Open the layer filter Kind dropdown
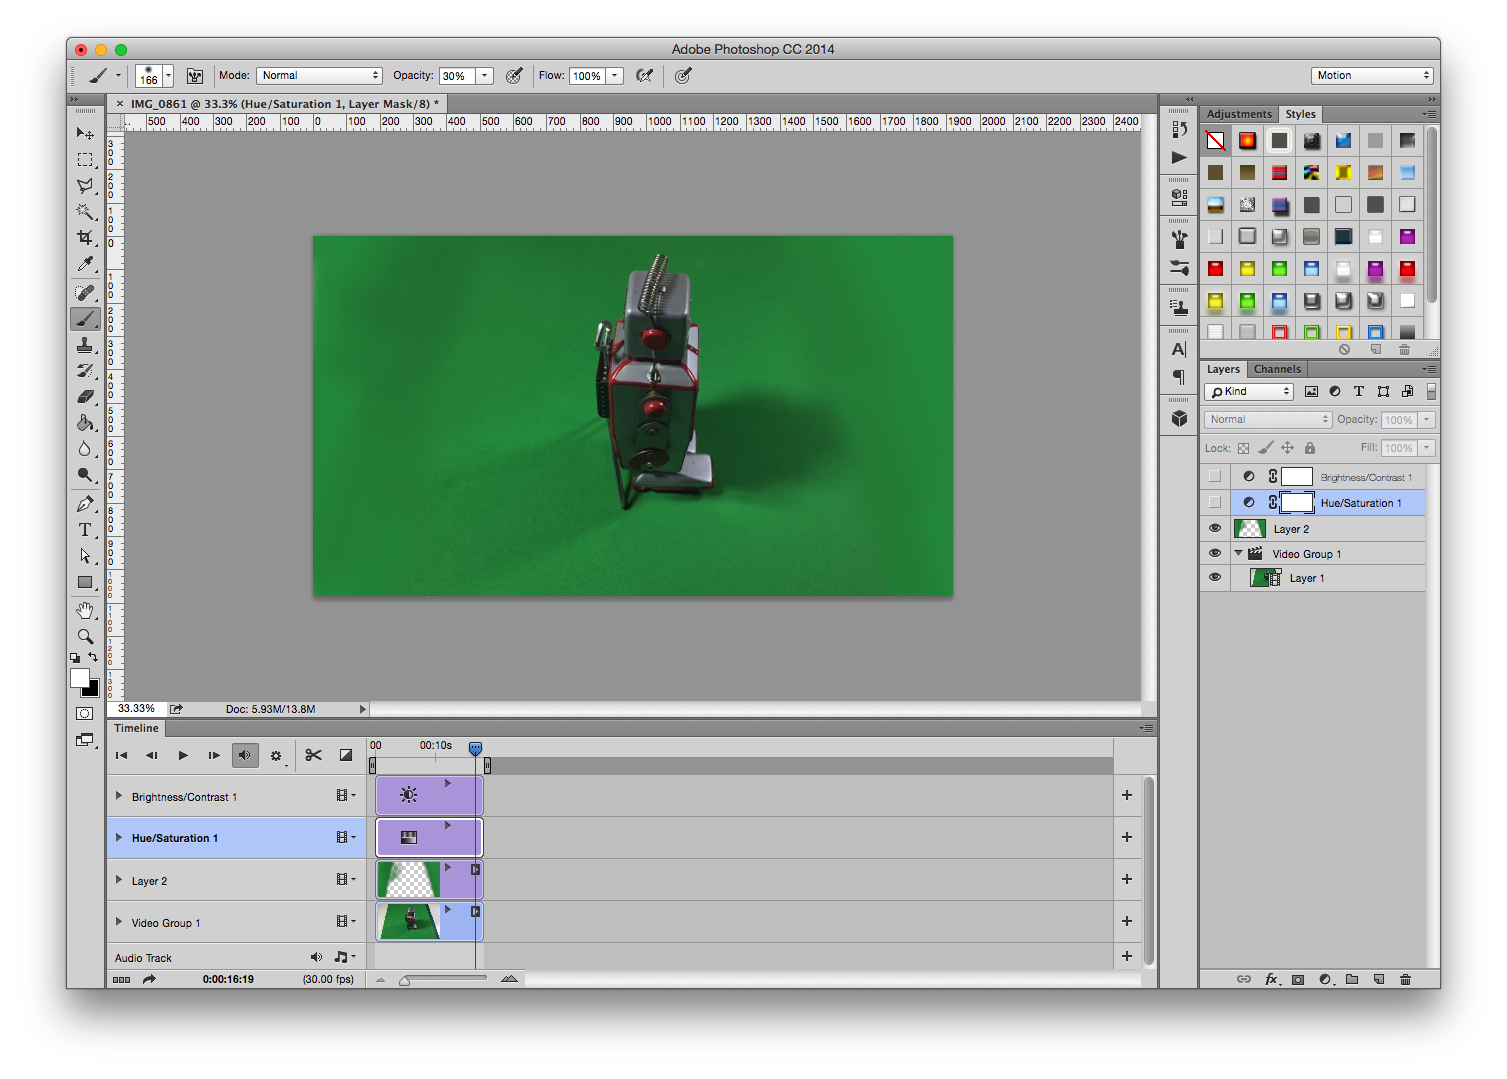This screenshot has width=1507, height=1079. tap(1250, 392)
